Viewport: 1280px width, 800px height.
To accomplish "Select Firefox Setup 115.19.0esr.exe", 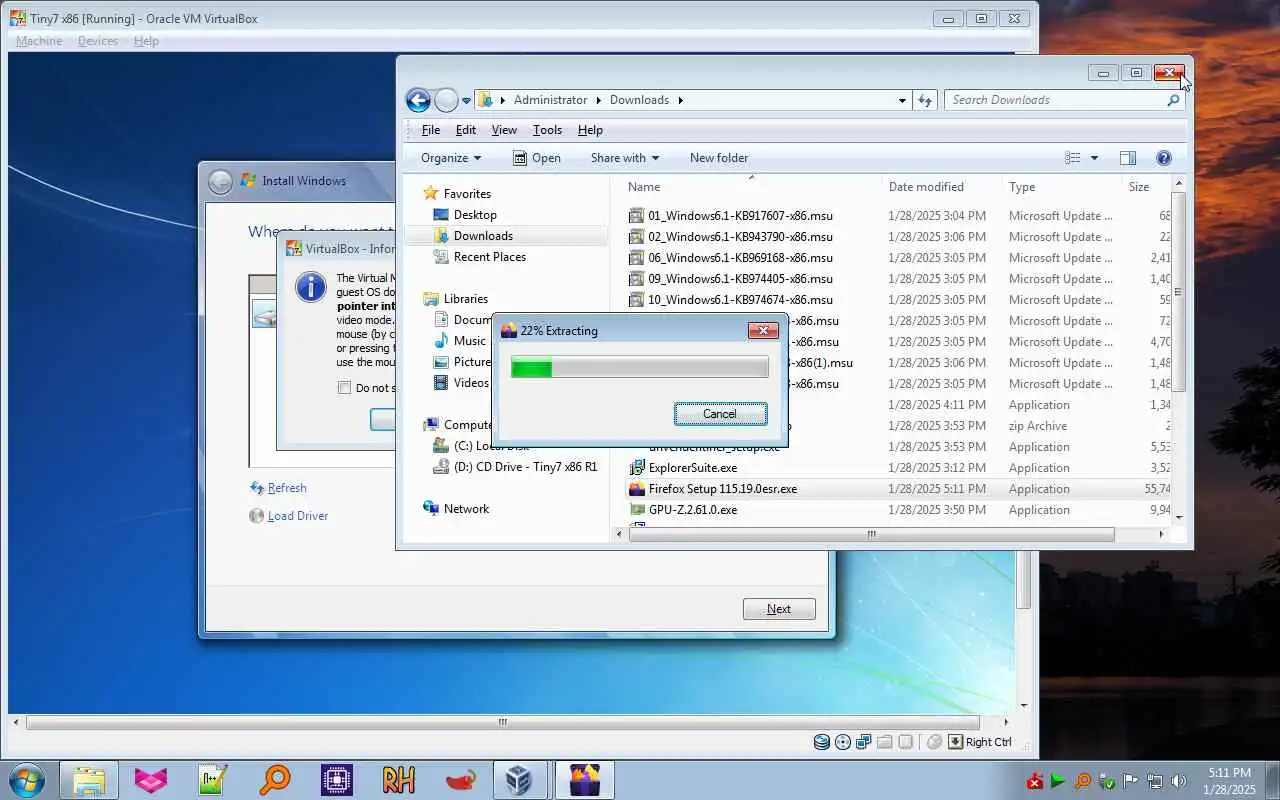I will [x=723, y=489].
